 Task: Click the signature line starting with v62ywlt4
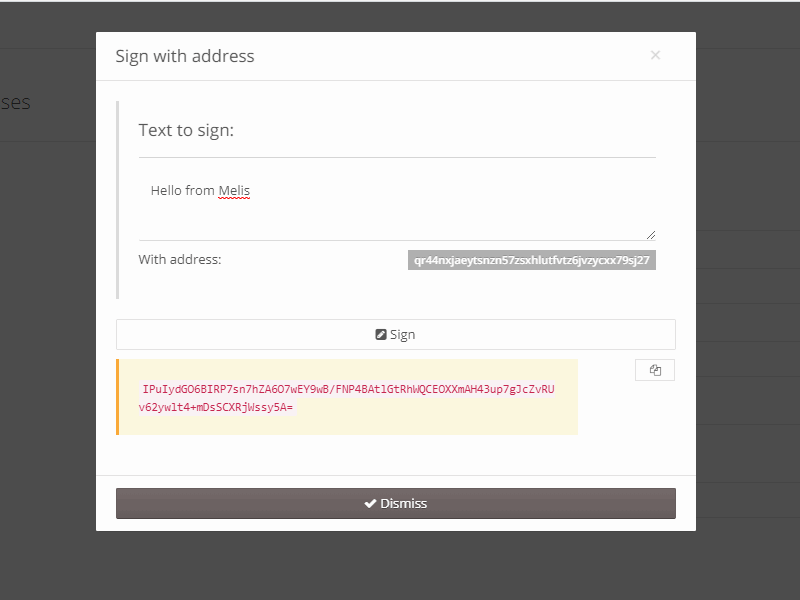pyautogui.click(x=216, y=407)
